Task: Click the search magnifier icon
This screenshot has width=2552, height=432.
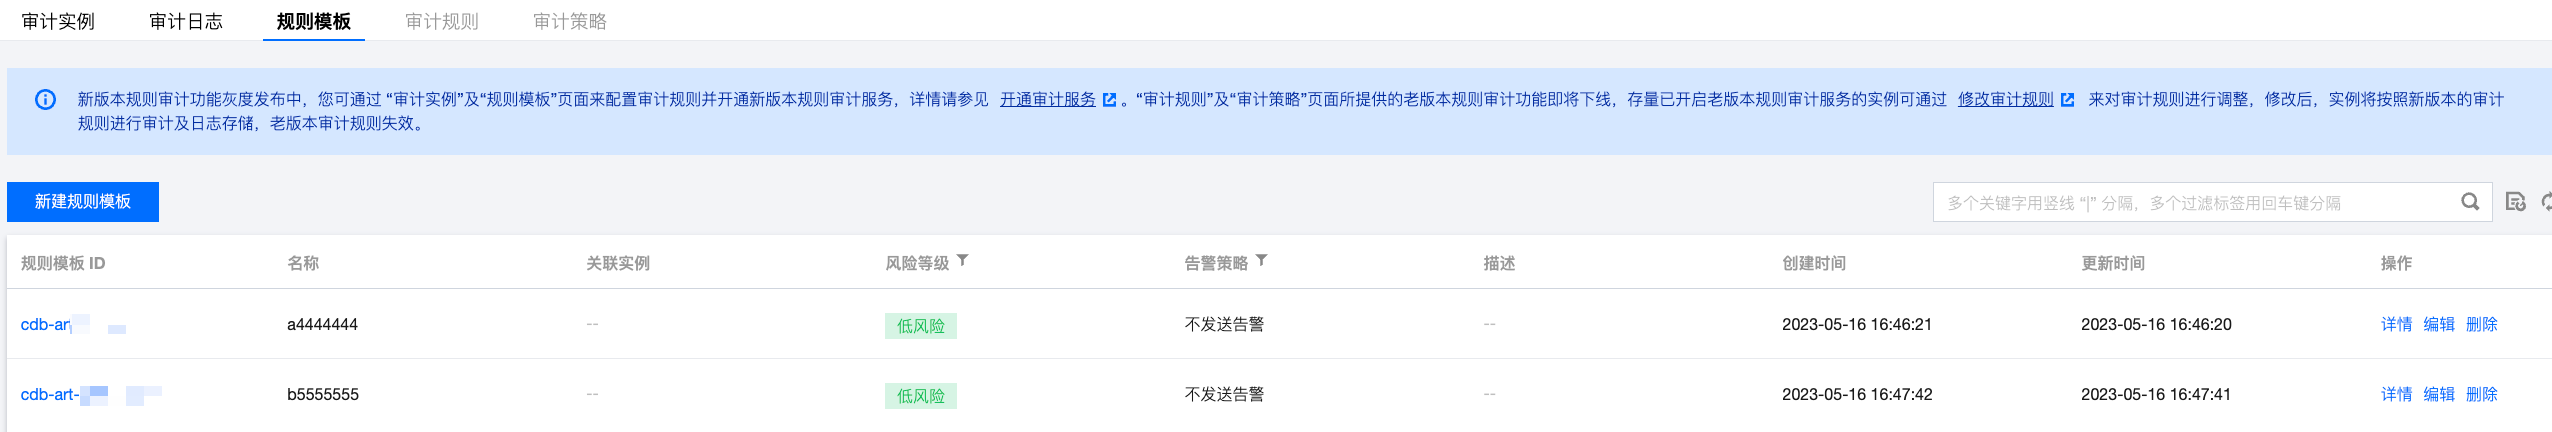Action: [x=2470, y=202]
